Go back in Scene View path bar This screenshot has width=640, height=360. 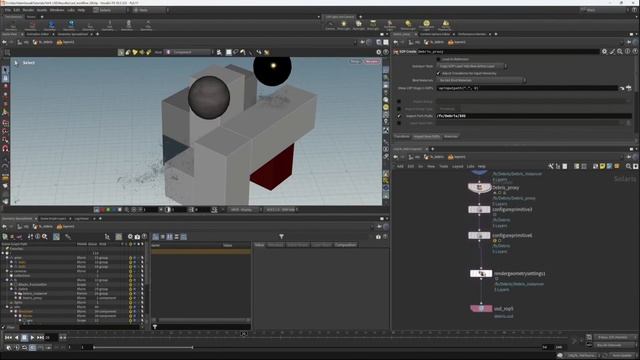point(4,42)
